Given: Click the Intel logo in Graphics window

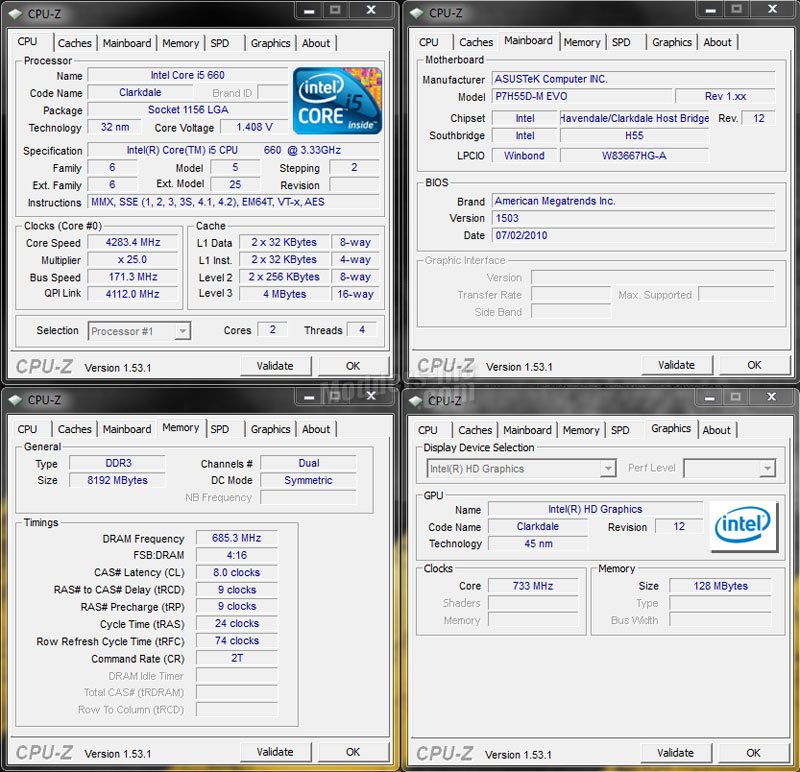Looking at the screenshot, I should click(x=743, y=527).
